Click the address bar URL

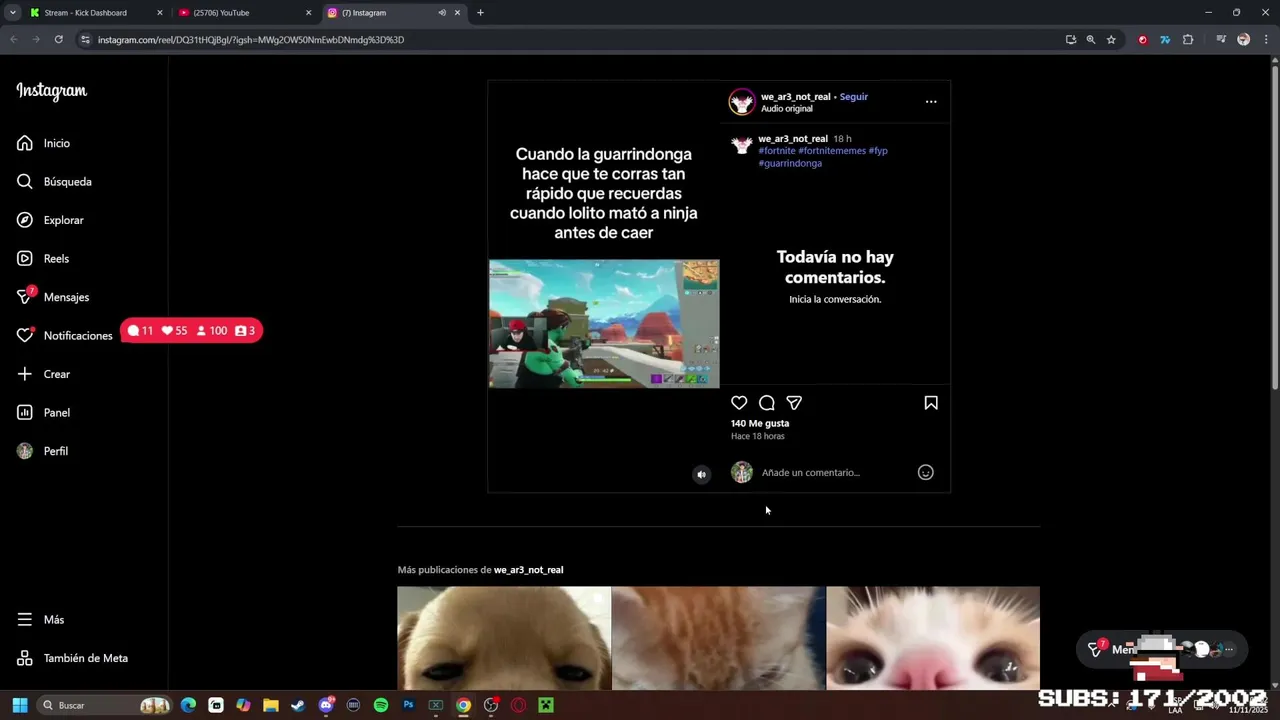(x=251, y=40)
